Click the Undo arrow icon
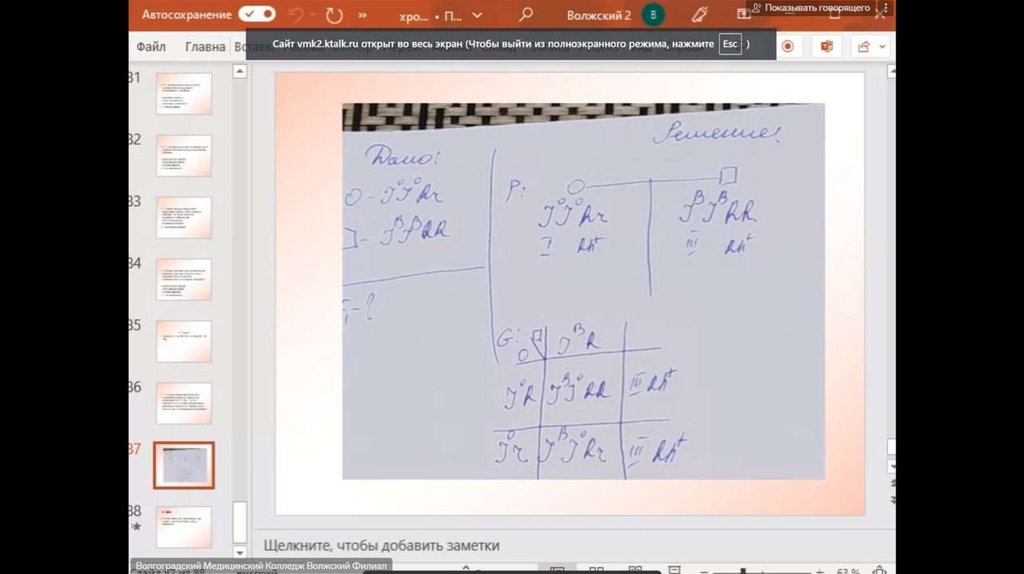1024x574 pixels. [x=296, y=14]
